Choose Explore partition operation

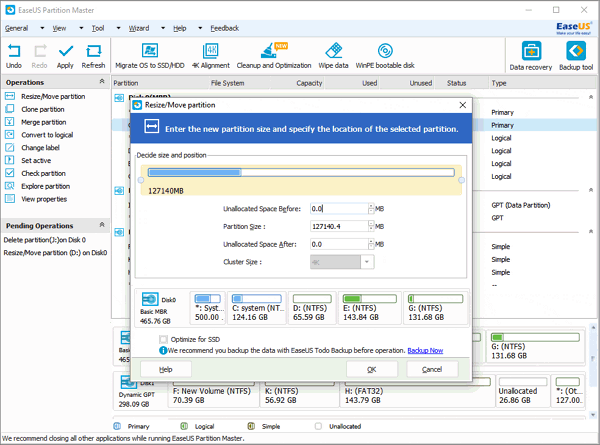point(46,186)
